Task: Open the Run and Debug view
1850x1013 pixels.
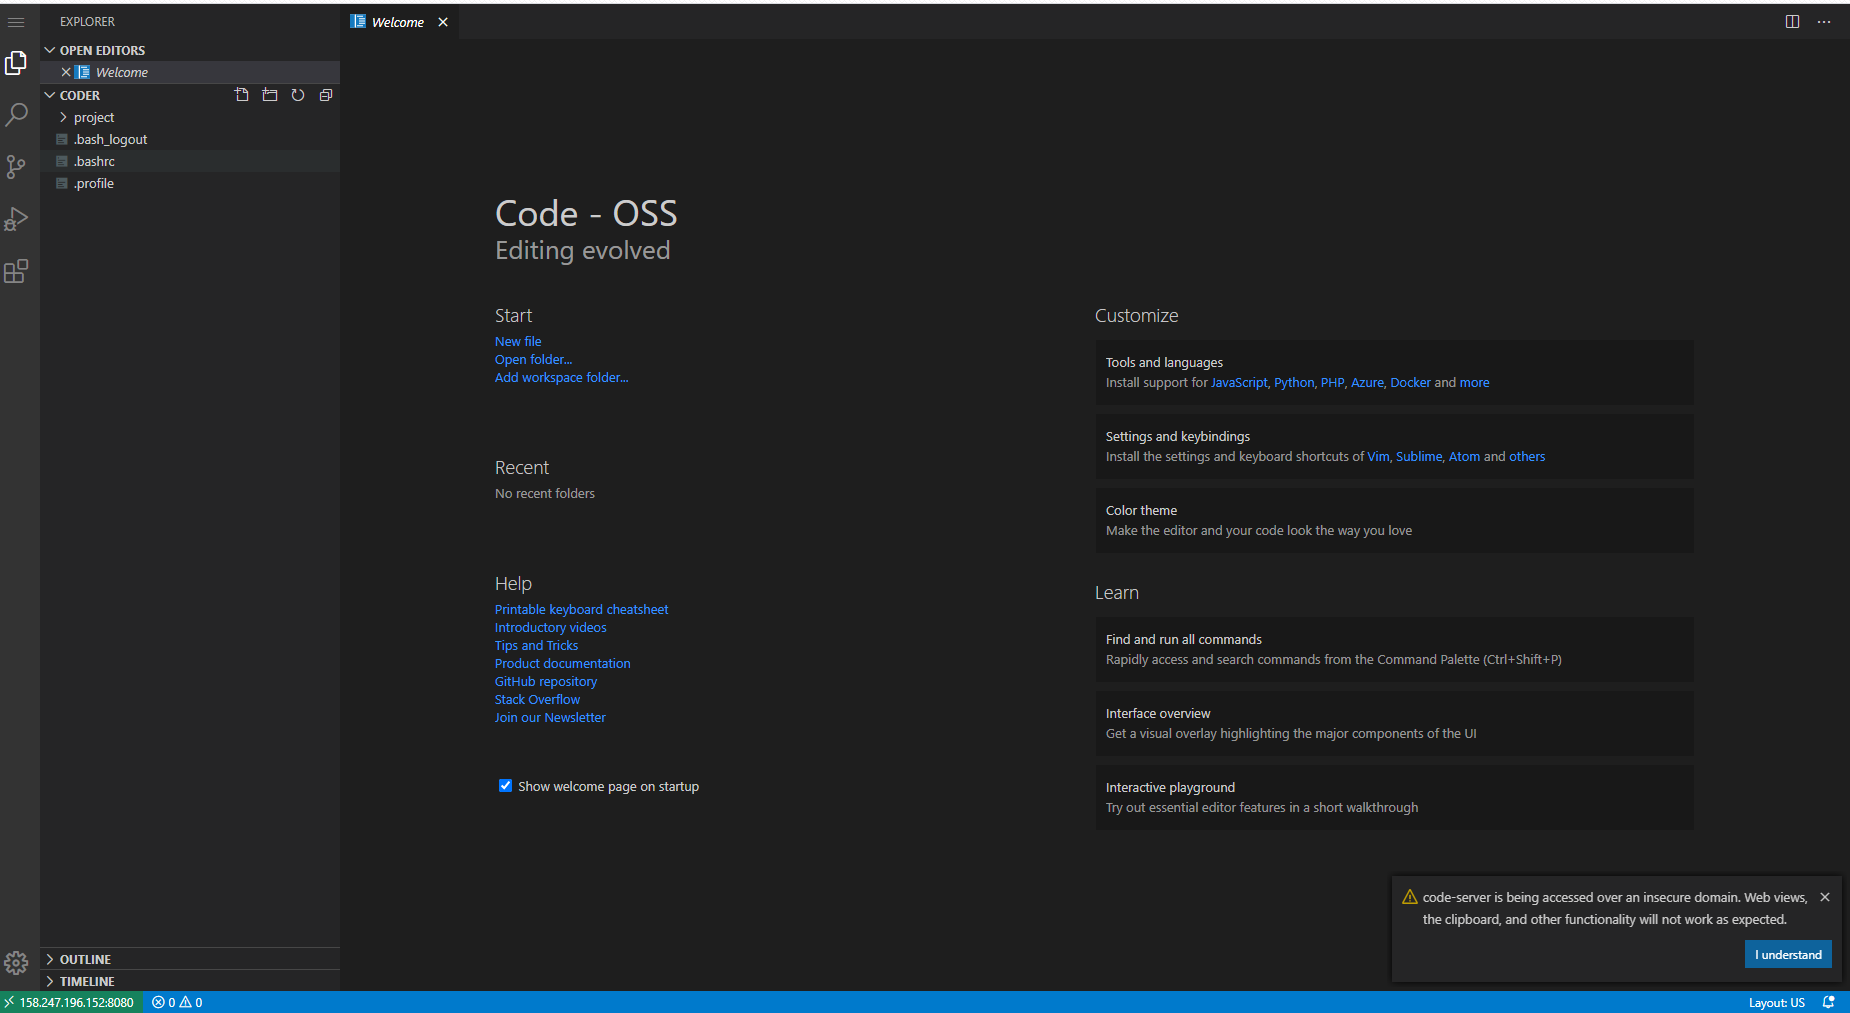Action: (x=16, y=219)
